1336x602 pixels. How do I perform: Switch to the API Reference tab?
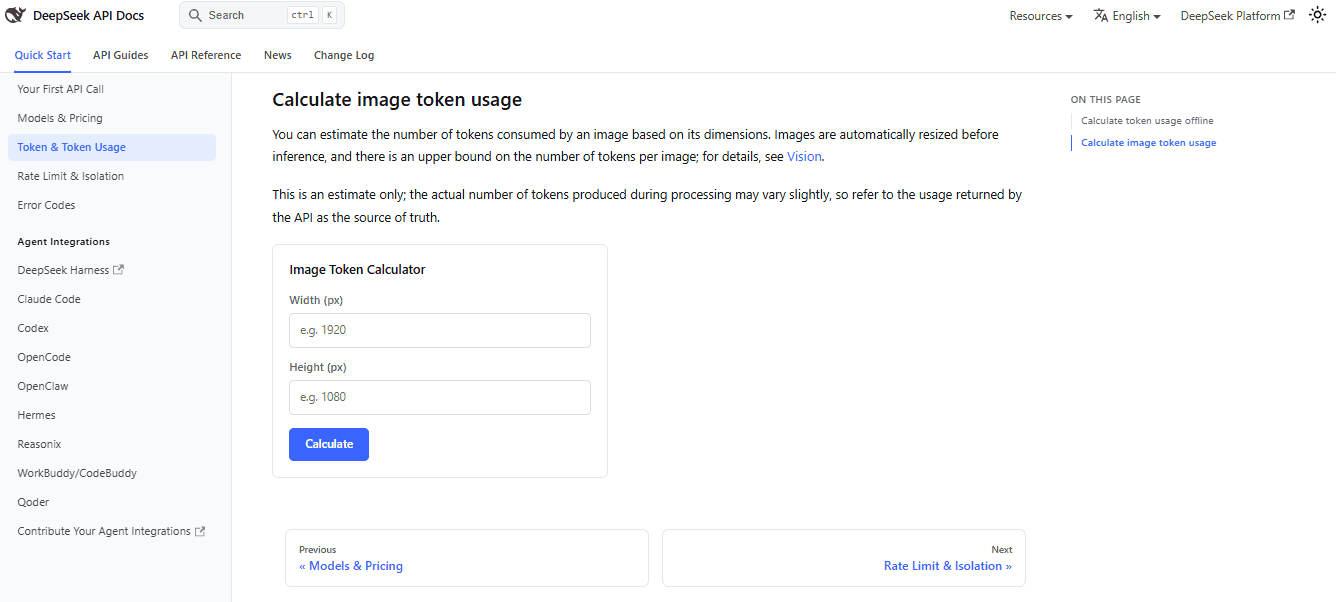coord(206,55)
